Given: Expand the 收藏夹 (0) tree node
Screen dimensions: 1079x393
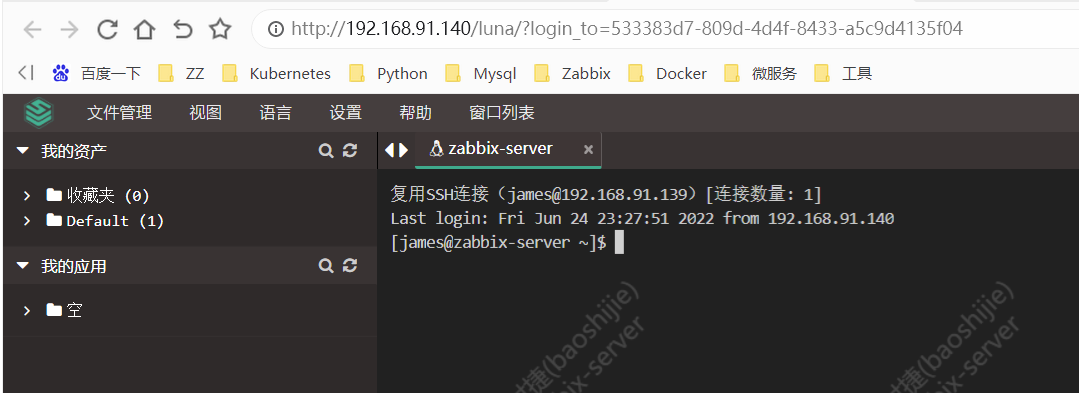Looking at the screenshot, I should [x=27, y=196].
